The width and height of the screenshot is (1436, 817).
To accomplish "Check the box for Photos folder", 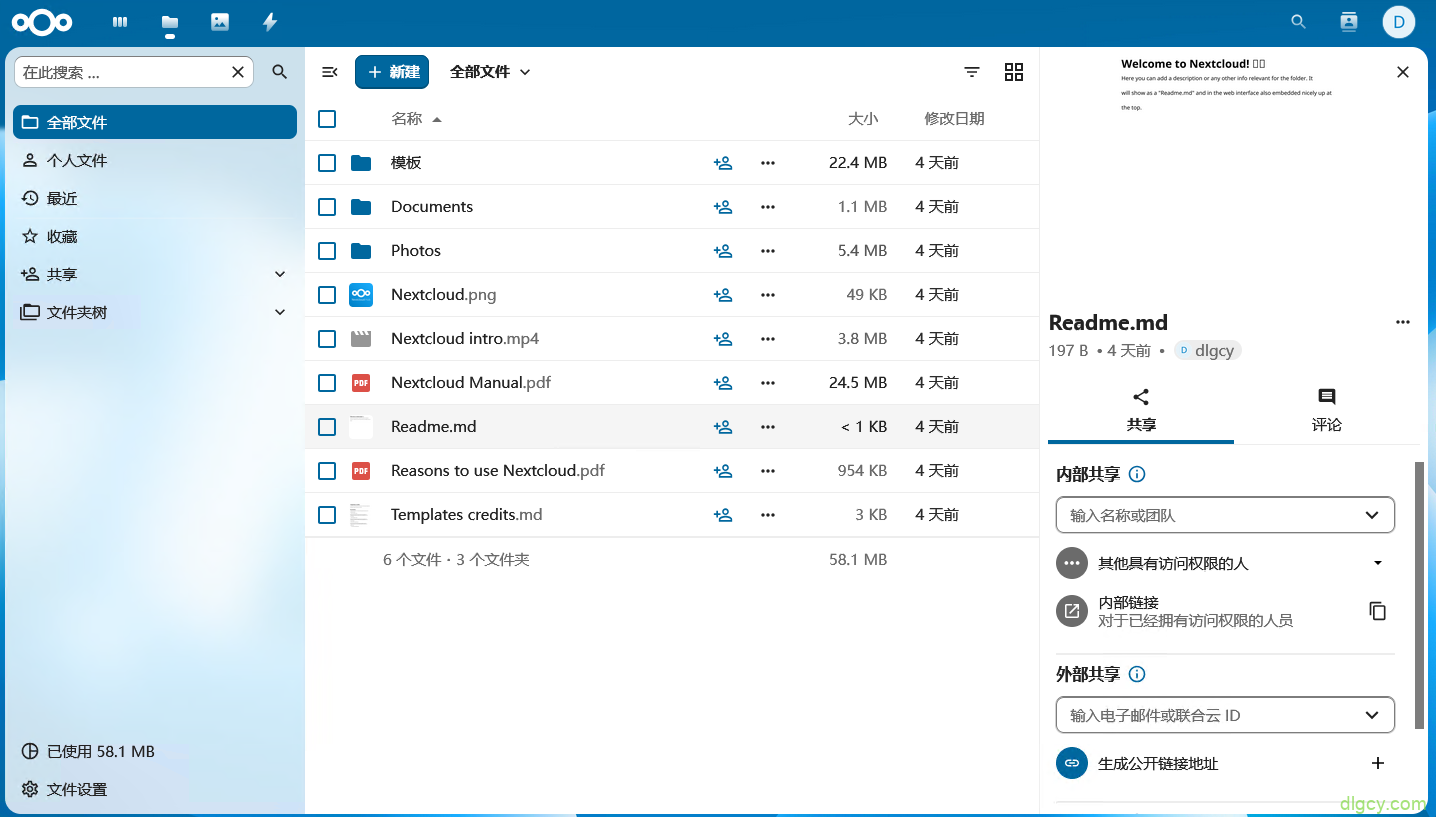I will [x=327, y=251].
